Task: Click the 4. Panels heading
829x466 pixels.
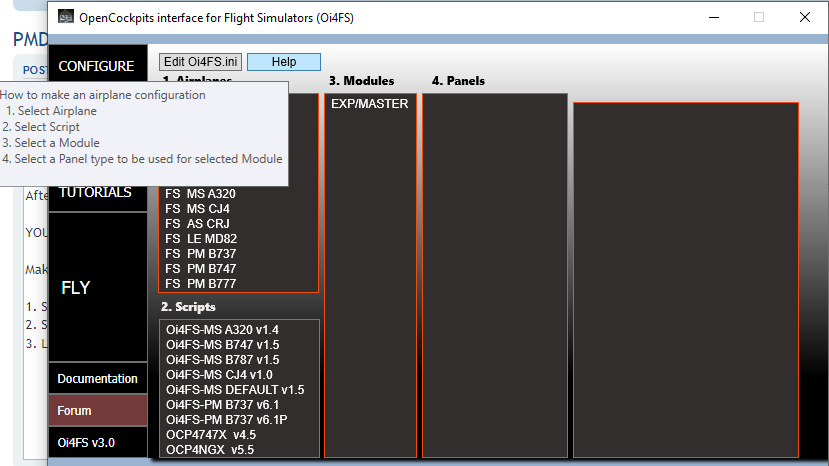Action: coord(458,81)
